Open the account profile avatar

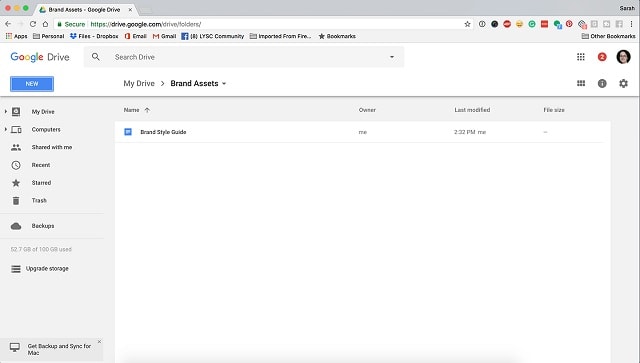point(623,57)
